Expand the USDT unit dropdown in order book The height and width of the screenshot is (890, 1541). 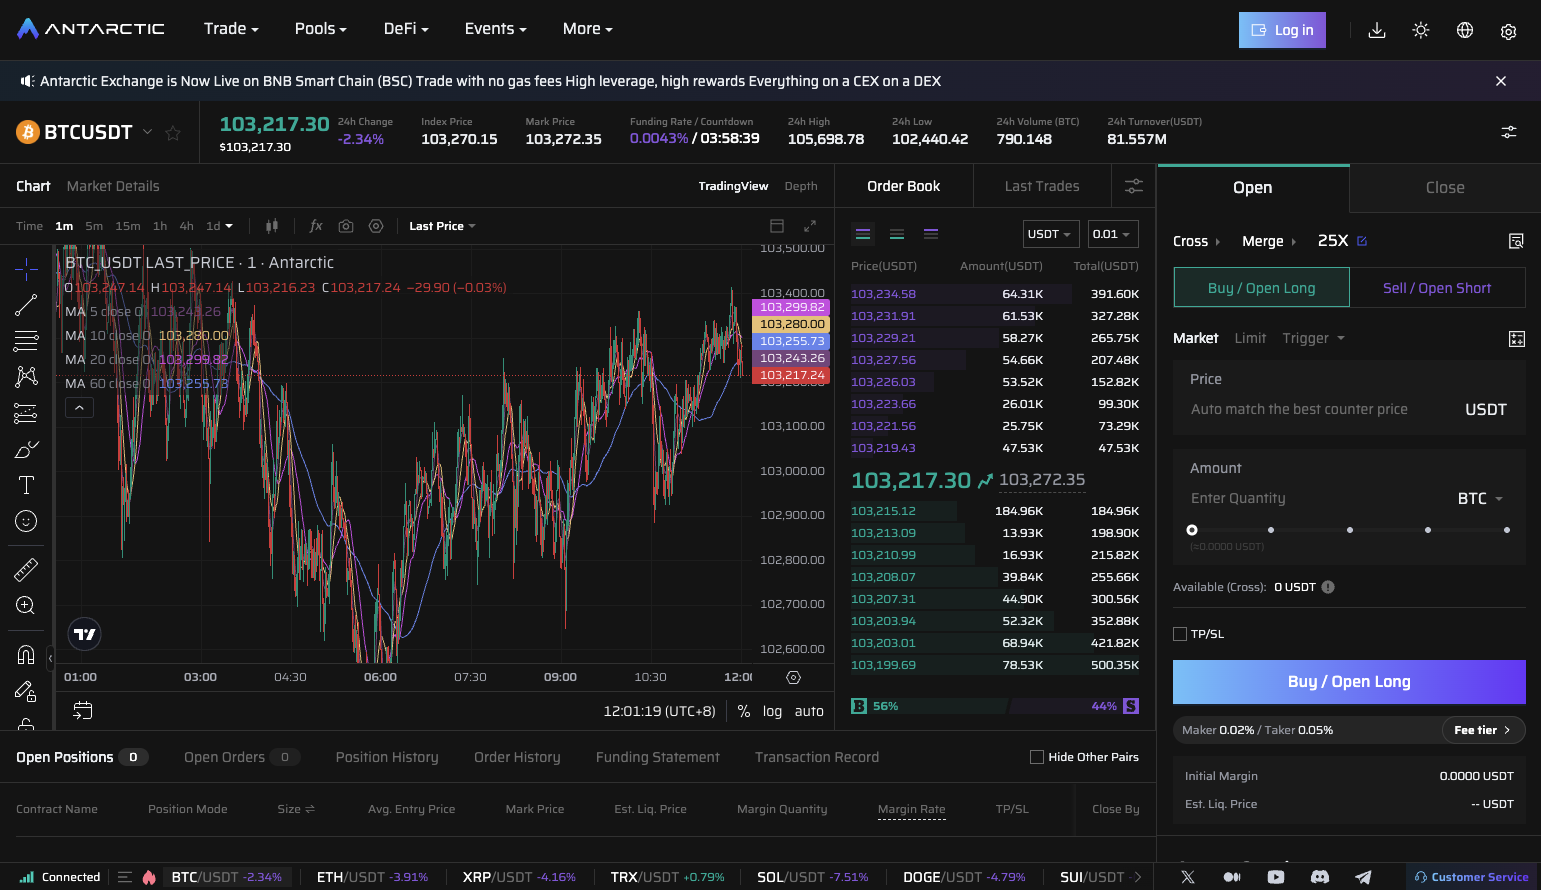point(1051,234)
